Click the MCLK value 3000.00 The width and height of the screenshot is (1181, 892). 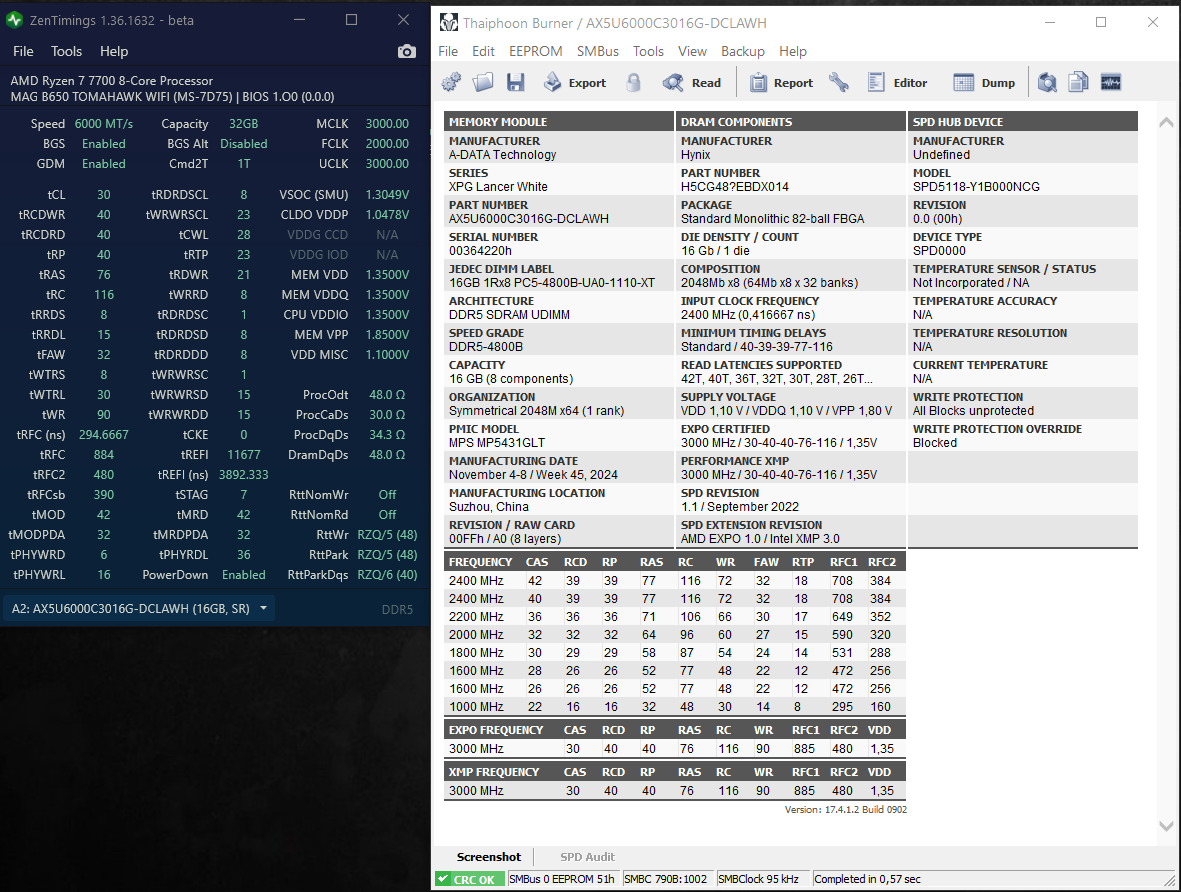pyautogui.click(x=387, y=124)
